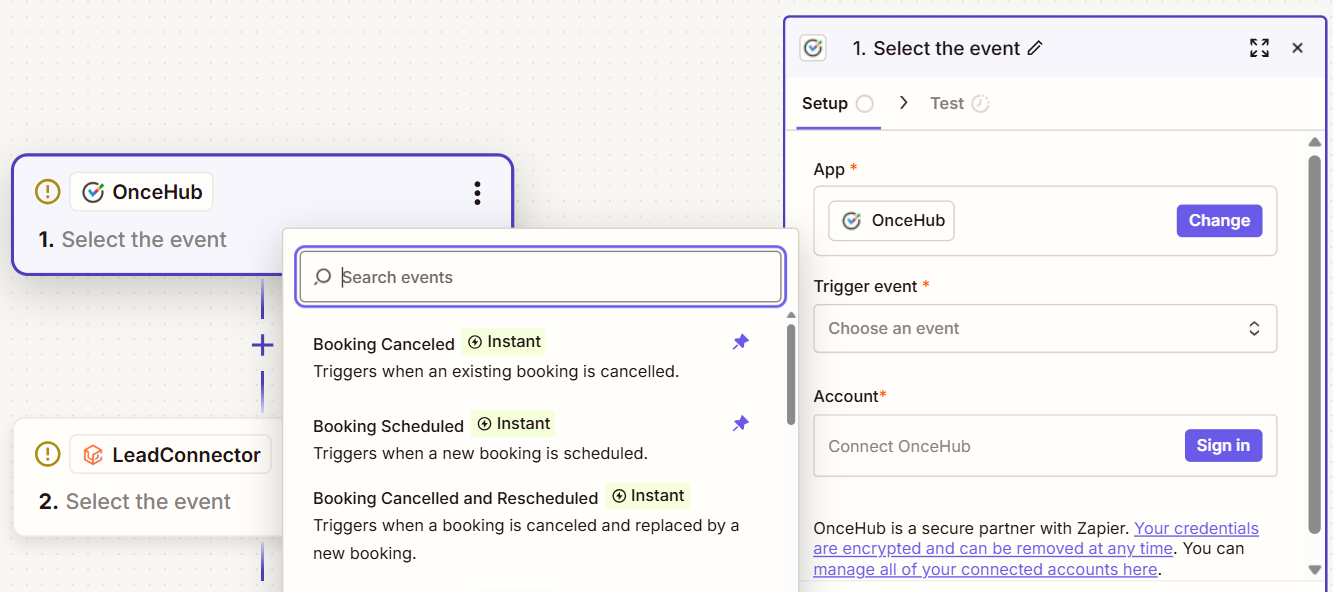Click the LeadConnector app chip in step 2
Viewport: 1333px width, 592px height.
click(170, 455)
